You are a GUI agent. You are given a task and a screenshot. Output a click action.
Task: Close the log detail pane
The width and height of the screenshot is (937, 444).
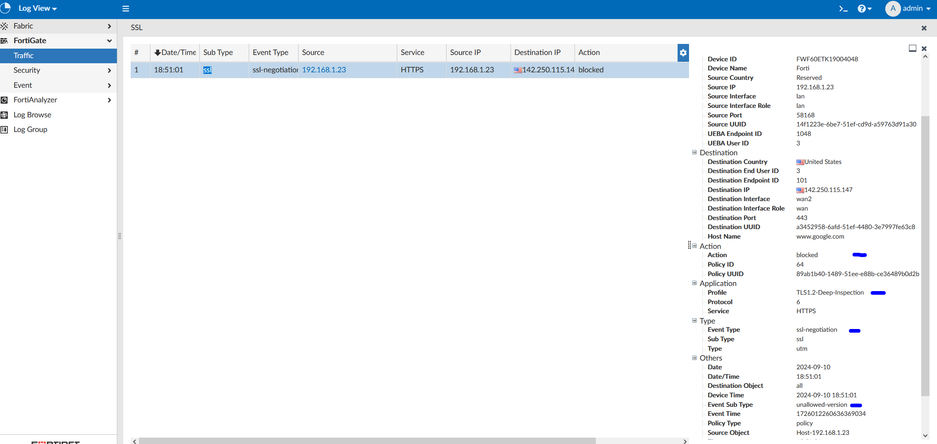(924, 48)
